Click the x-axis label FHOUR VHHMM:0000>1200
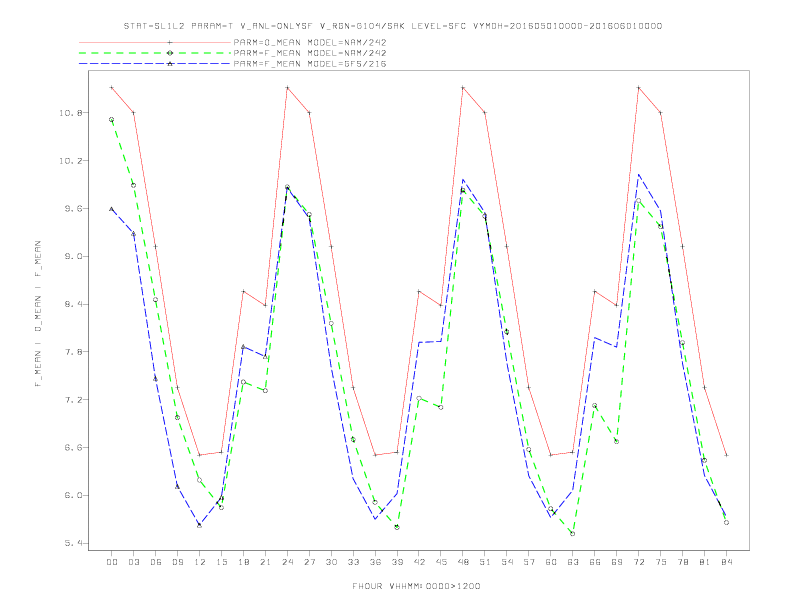 coord(416,586)
